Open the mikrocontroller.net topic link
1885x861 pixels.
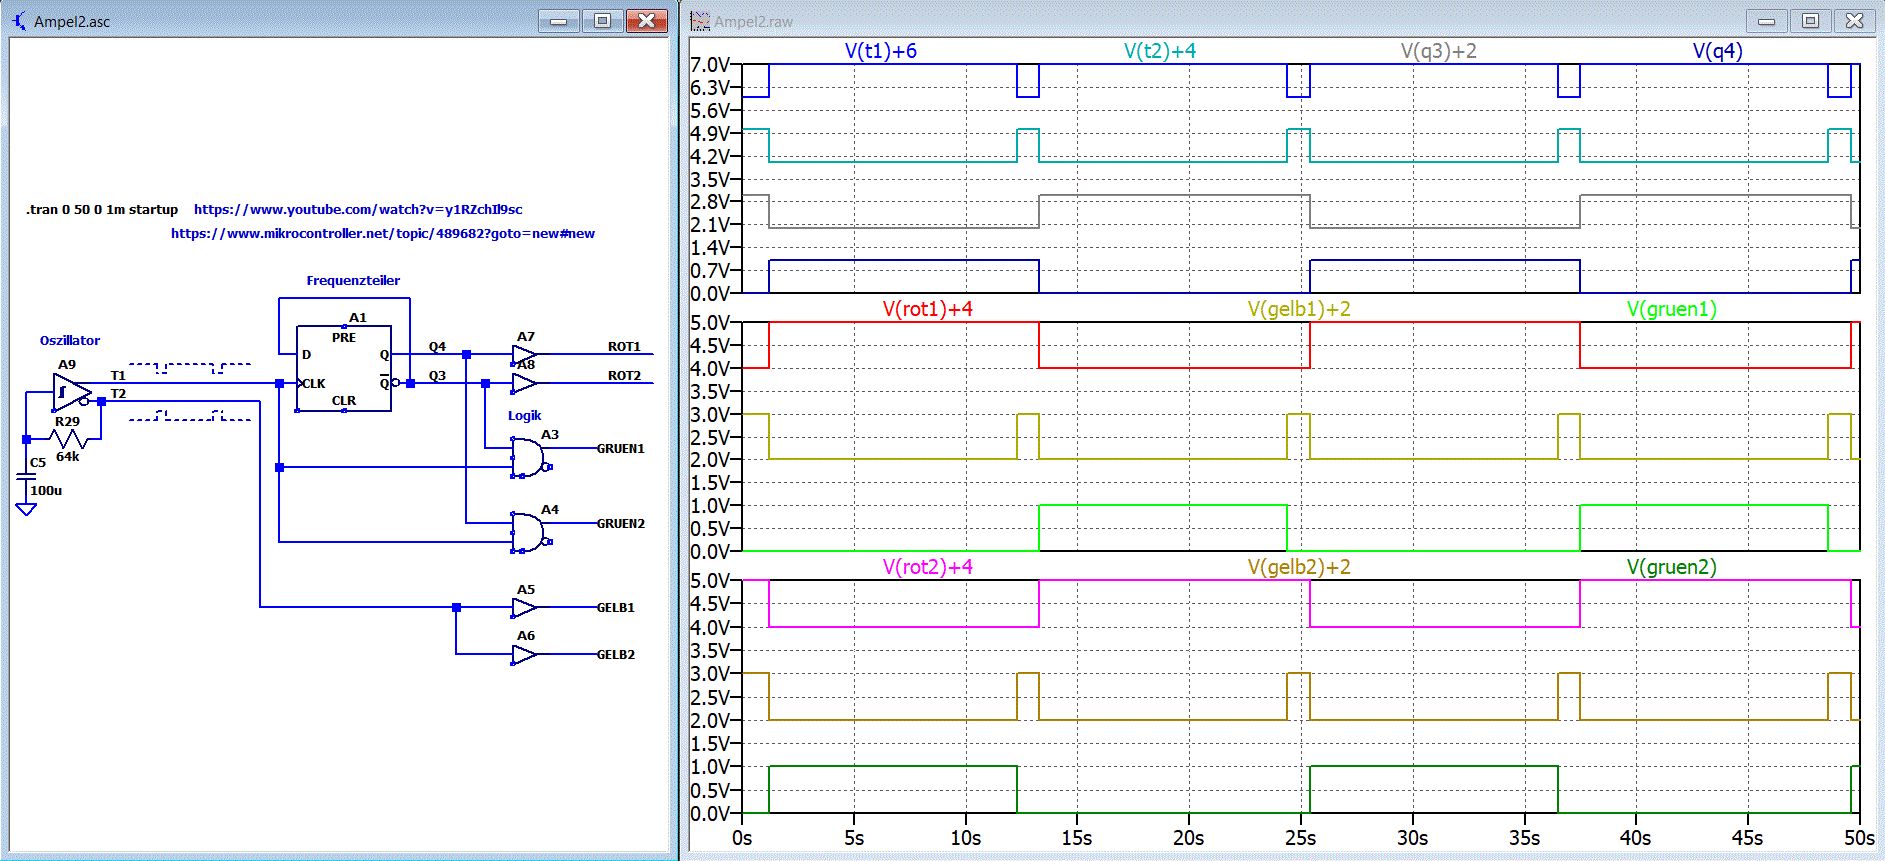[382, 234]
